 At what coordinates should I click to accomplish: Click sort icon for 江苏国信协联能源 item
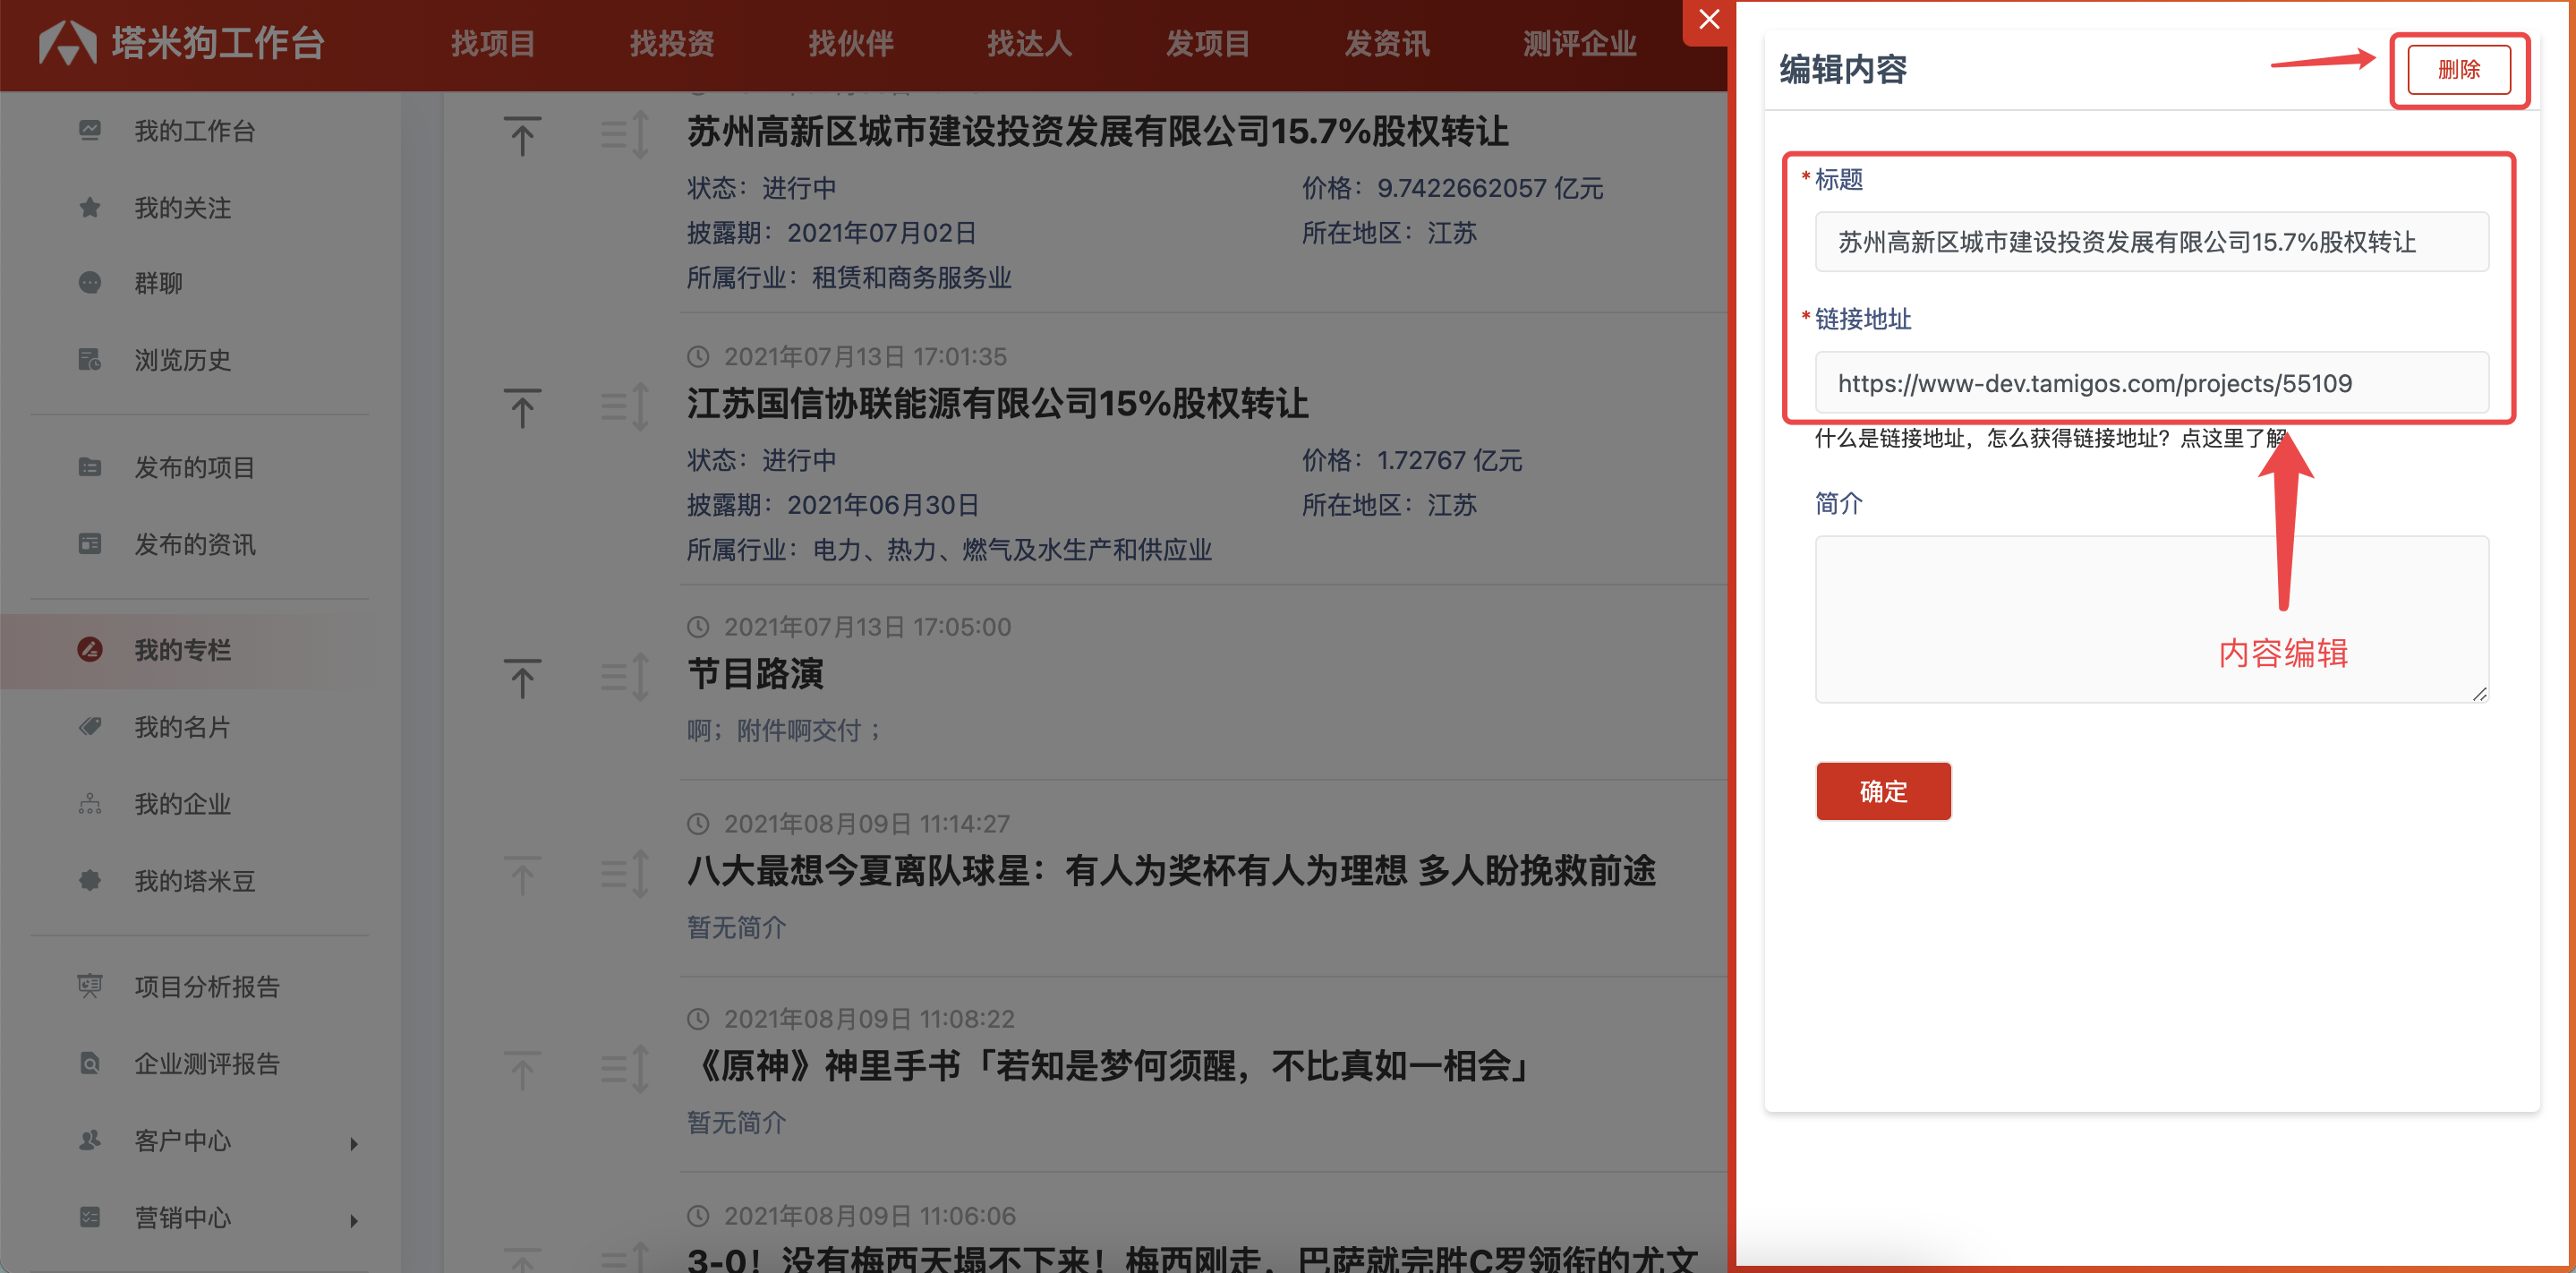click(x=625, y=408)
